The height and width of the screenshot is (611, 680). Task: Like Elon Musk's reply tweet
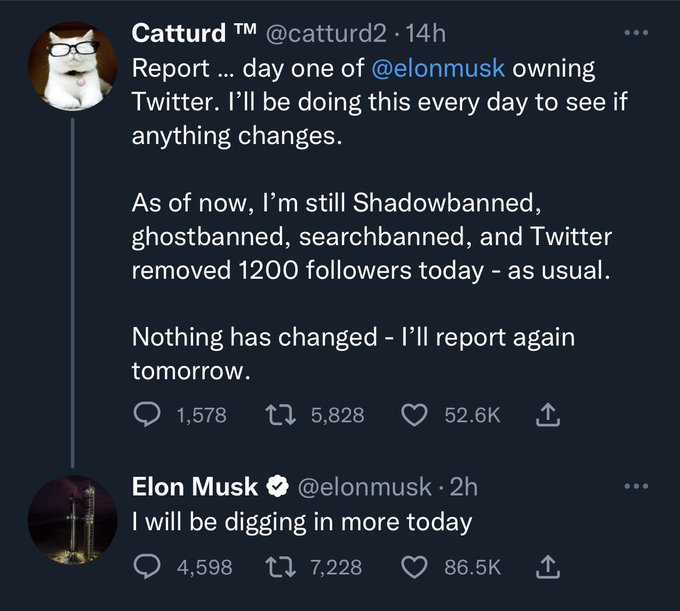tap(413, 567)
